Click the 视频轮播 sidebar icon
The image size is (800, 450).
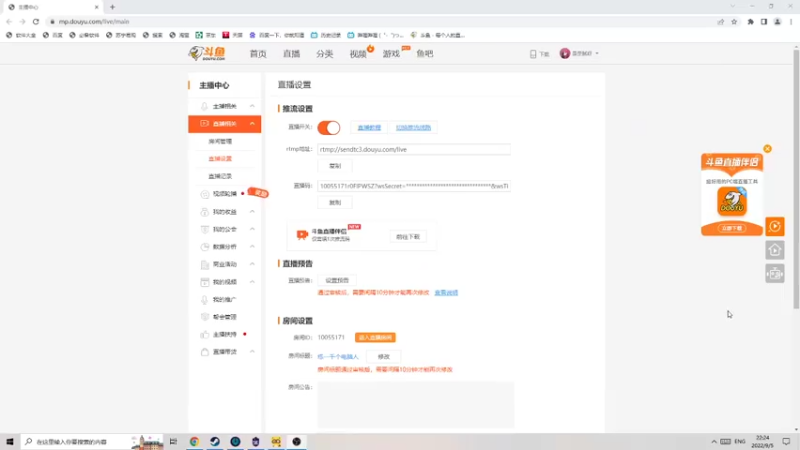tap(205, 194)
